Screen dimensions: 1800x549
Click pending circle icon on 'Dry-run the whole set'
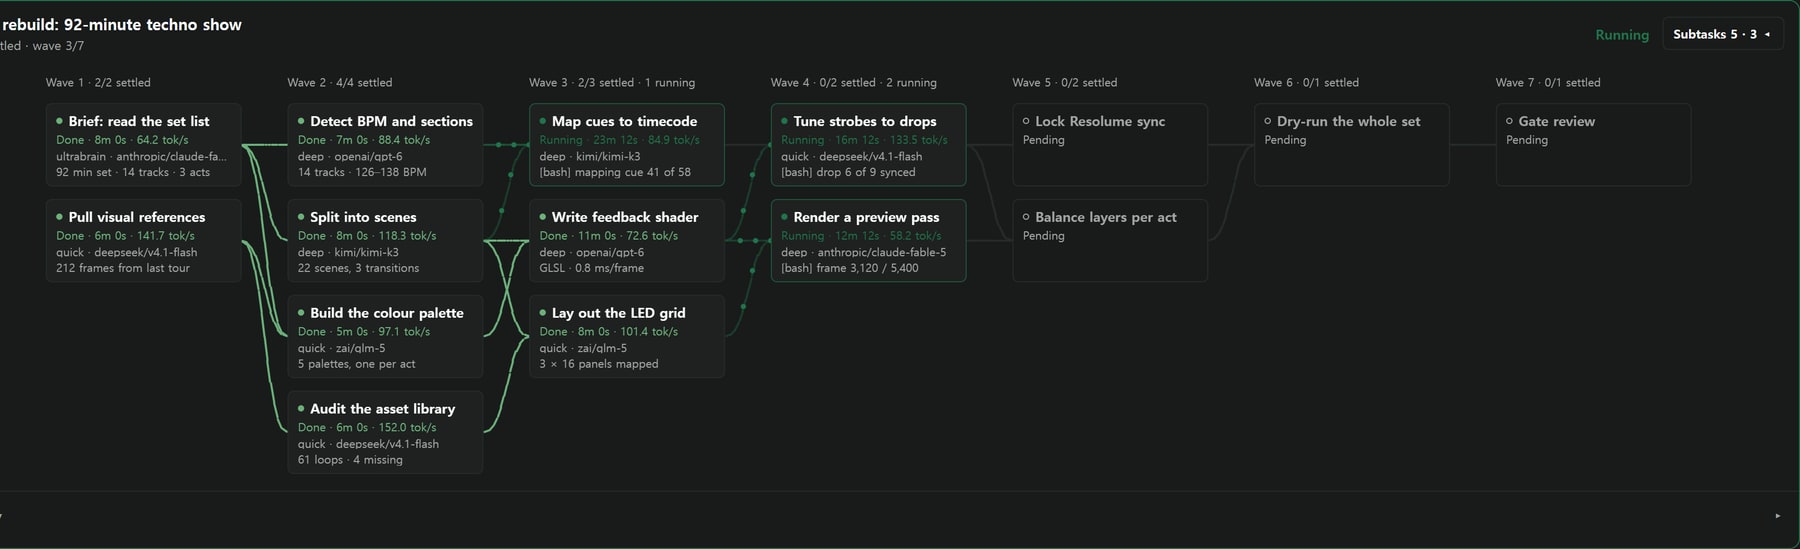point(1268,121)
